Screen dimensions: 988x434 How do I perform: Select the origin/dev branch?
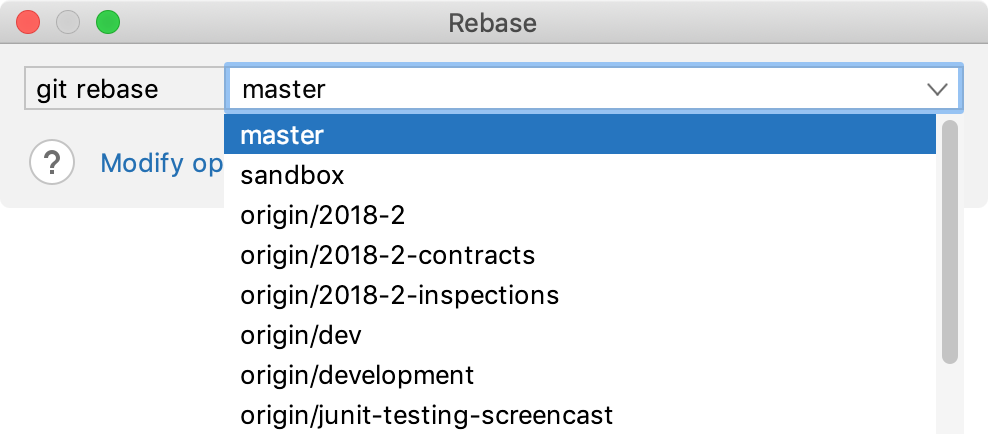point(300,335)
